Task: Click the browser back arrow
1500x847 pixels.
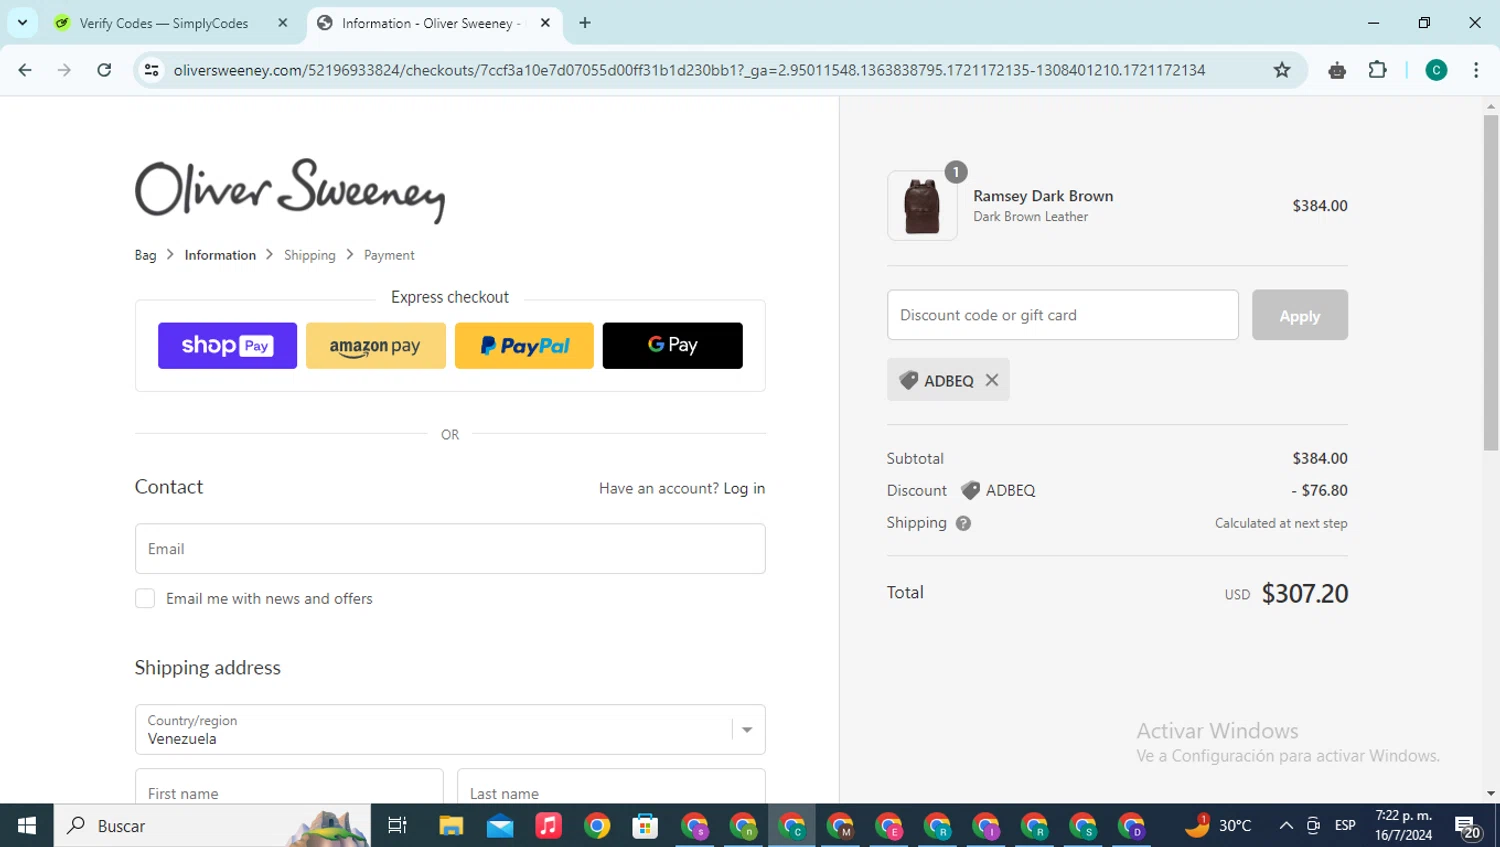Action: pyautogui.click(x=25, y=70)
